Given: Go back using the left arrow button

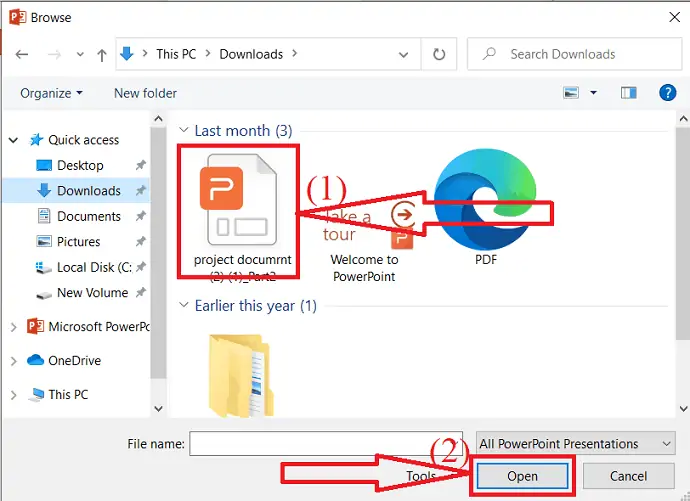Looking at the screenshot, I should [x=22, y=55].
